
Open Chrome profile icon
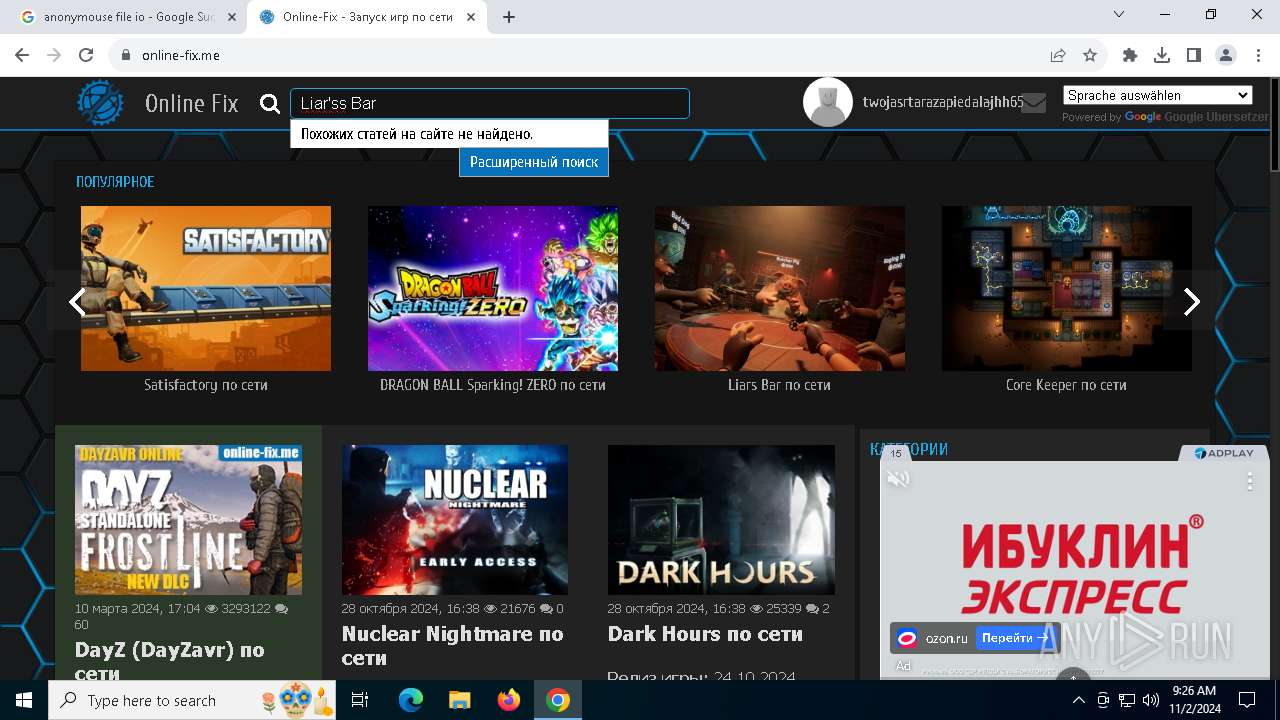(x=1226, y=56)
